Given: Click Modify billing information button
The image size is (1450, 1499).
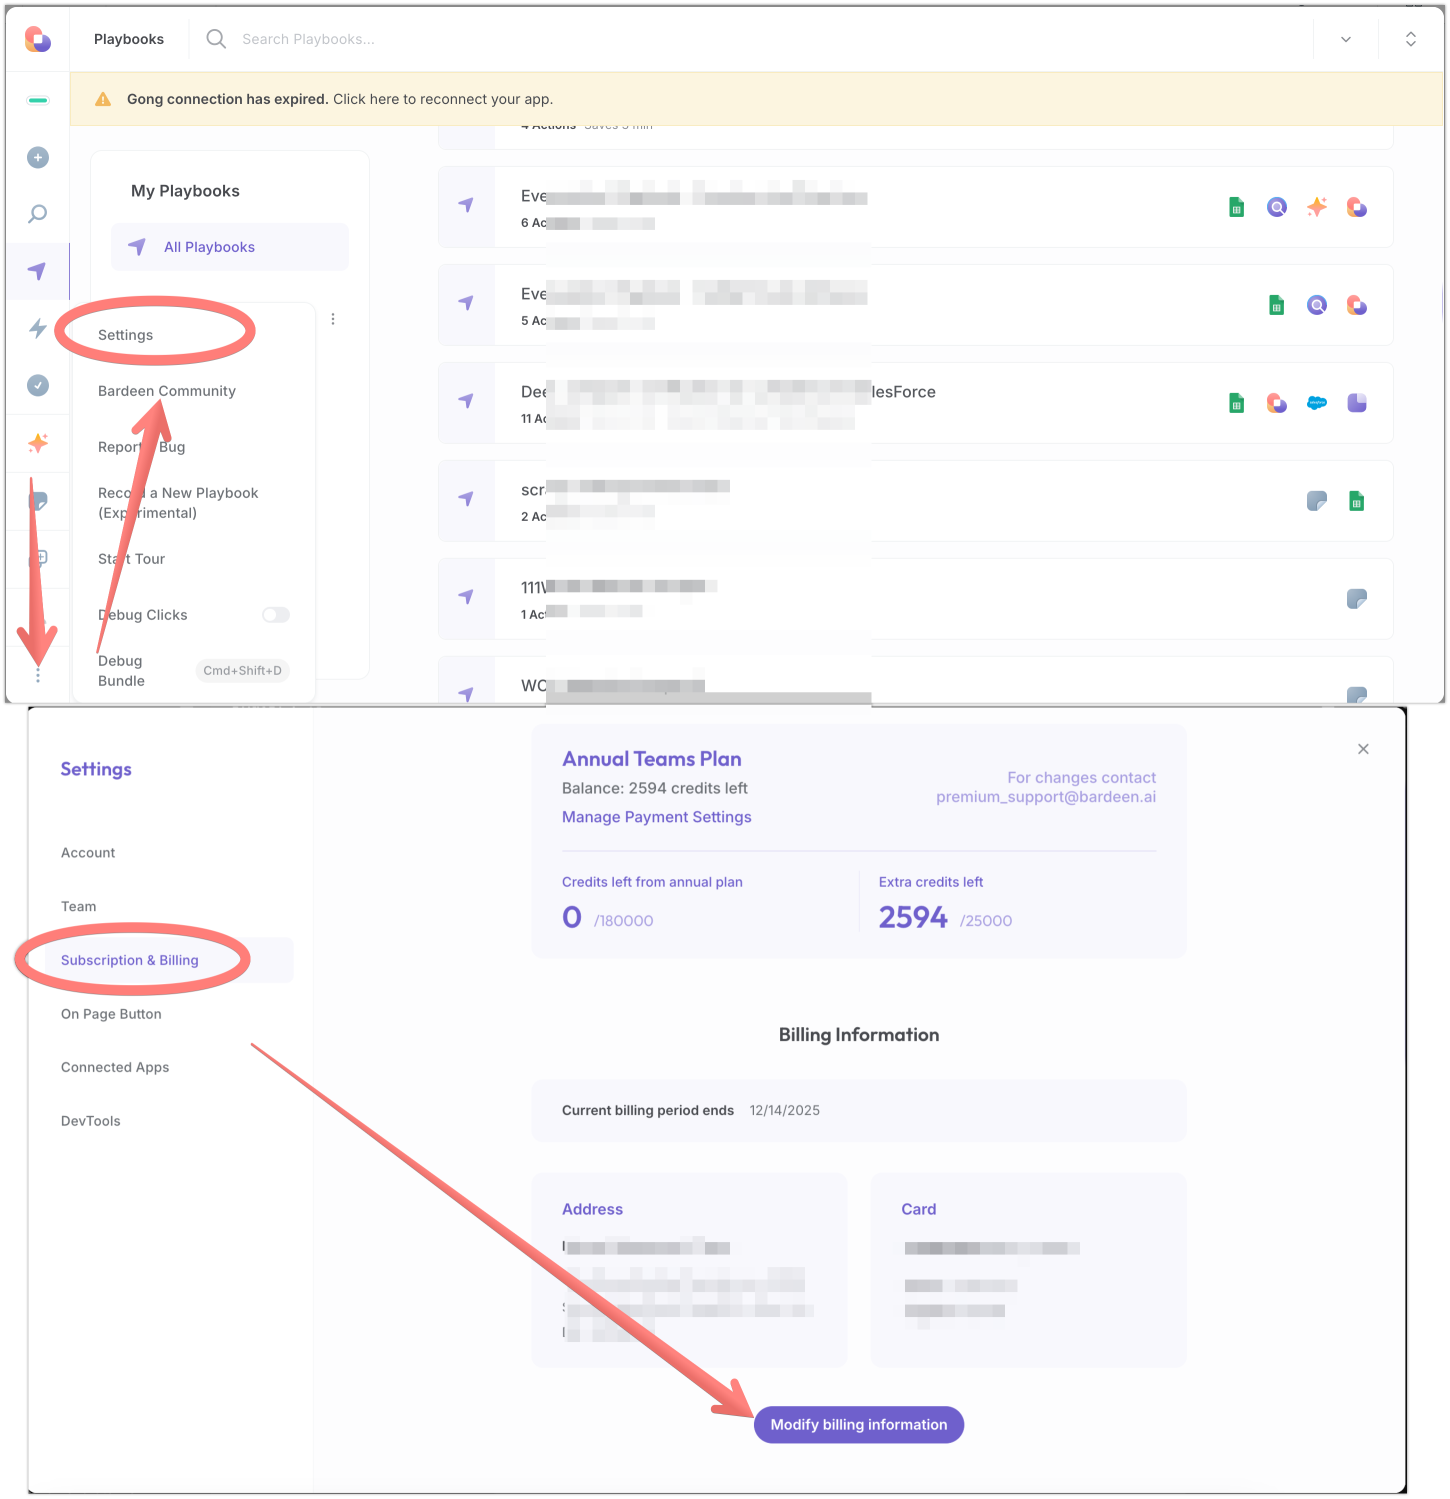Looking at the screenshot, I should point(859,1425).
